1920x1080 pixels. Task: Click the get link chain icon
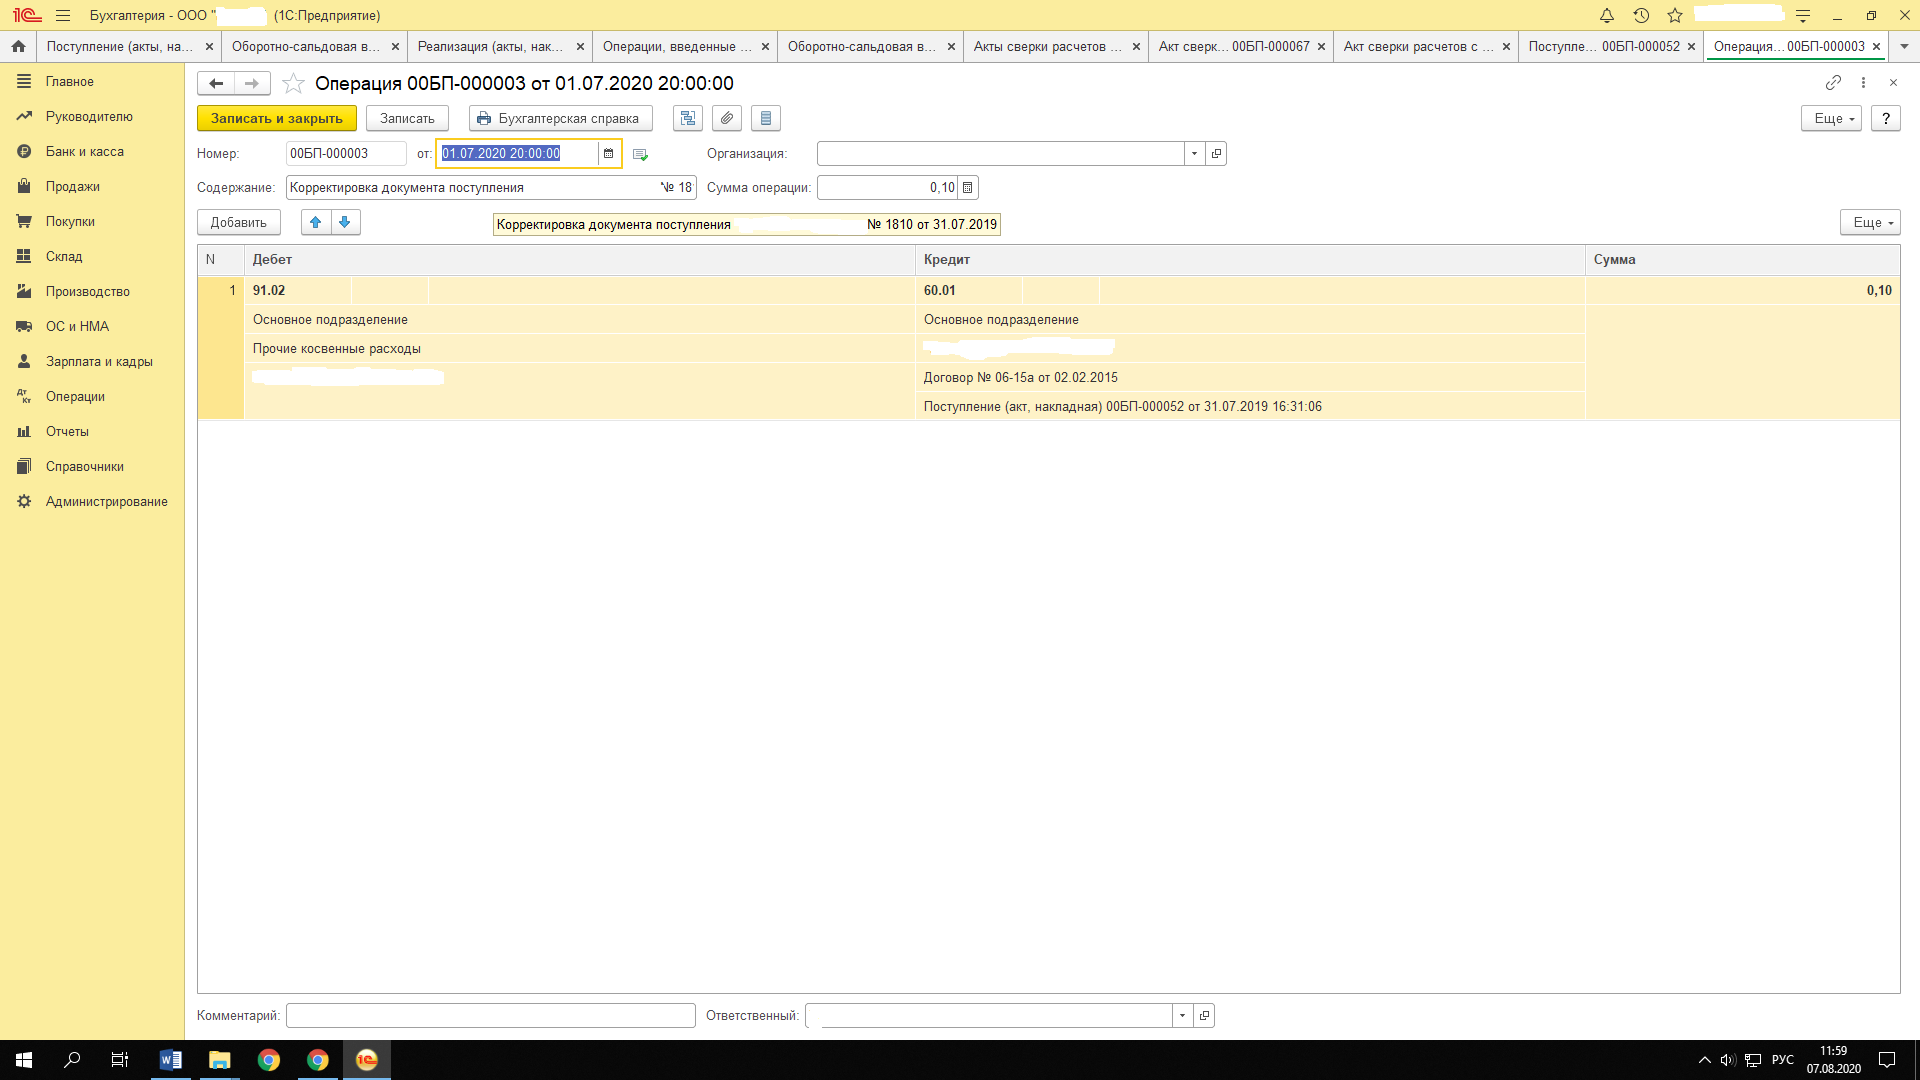point(1833,83)
